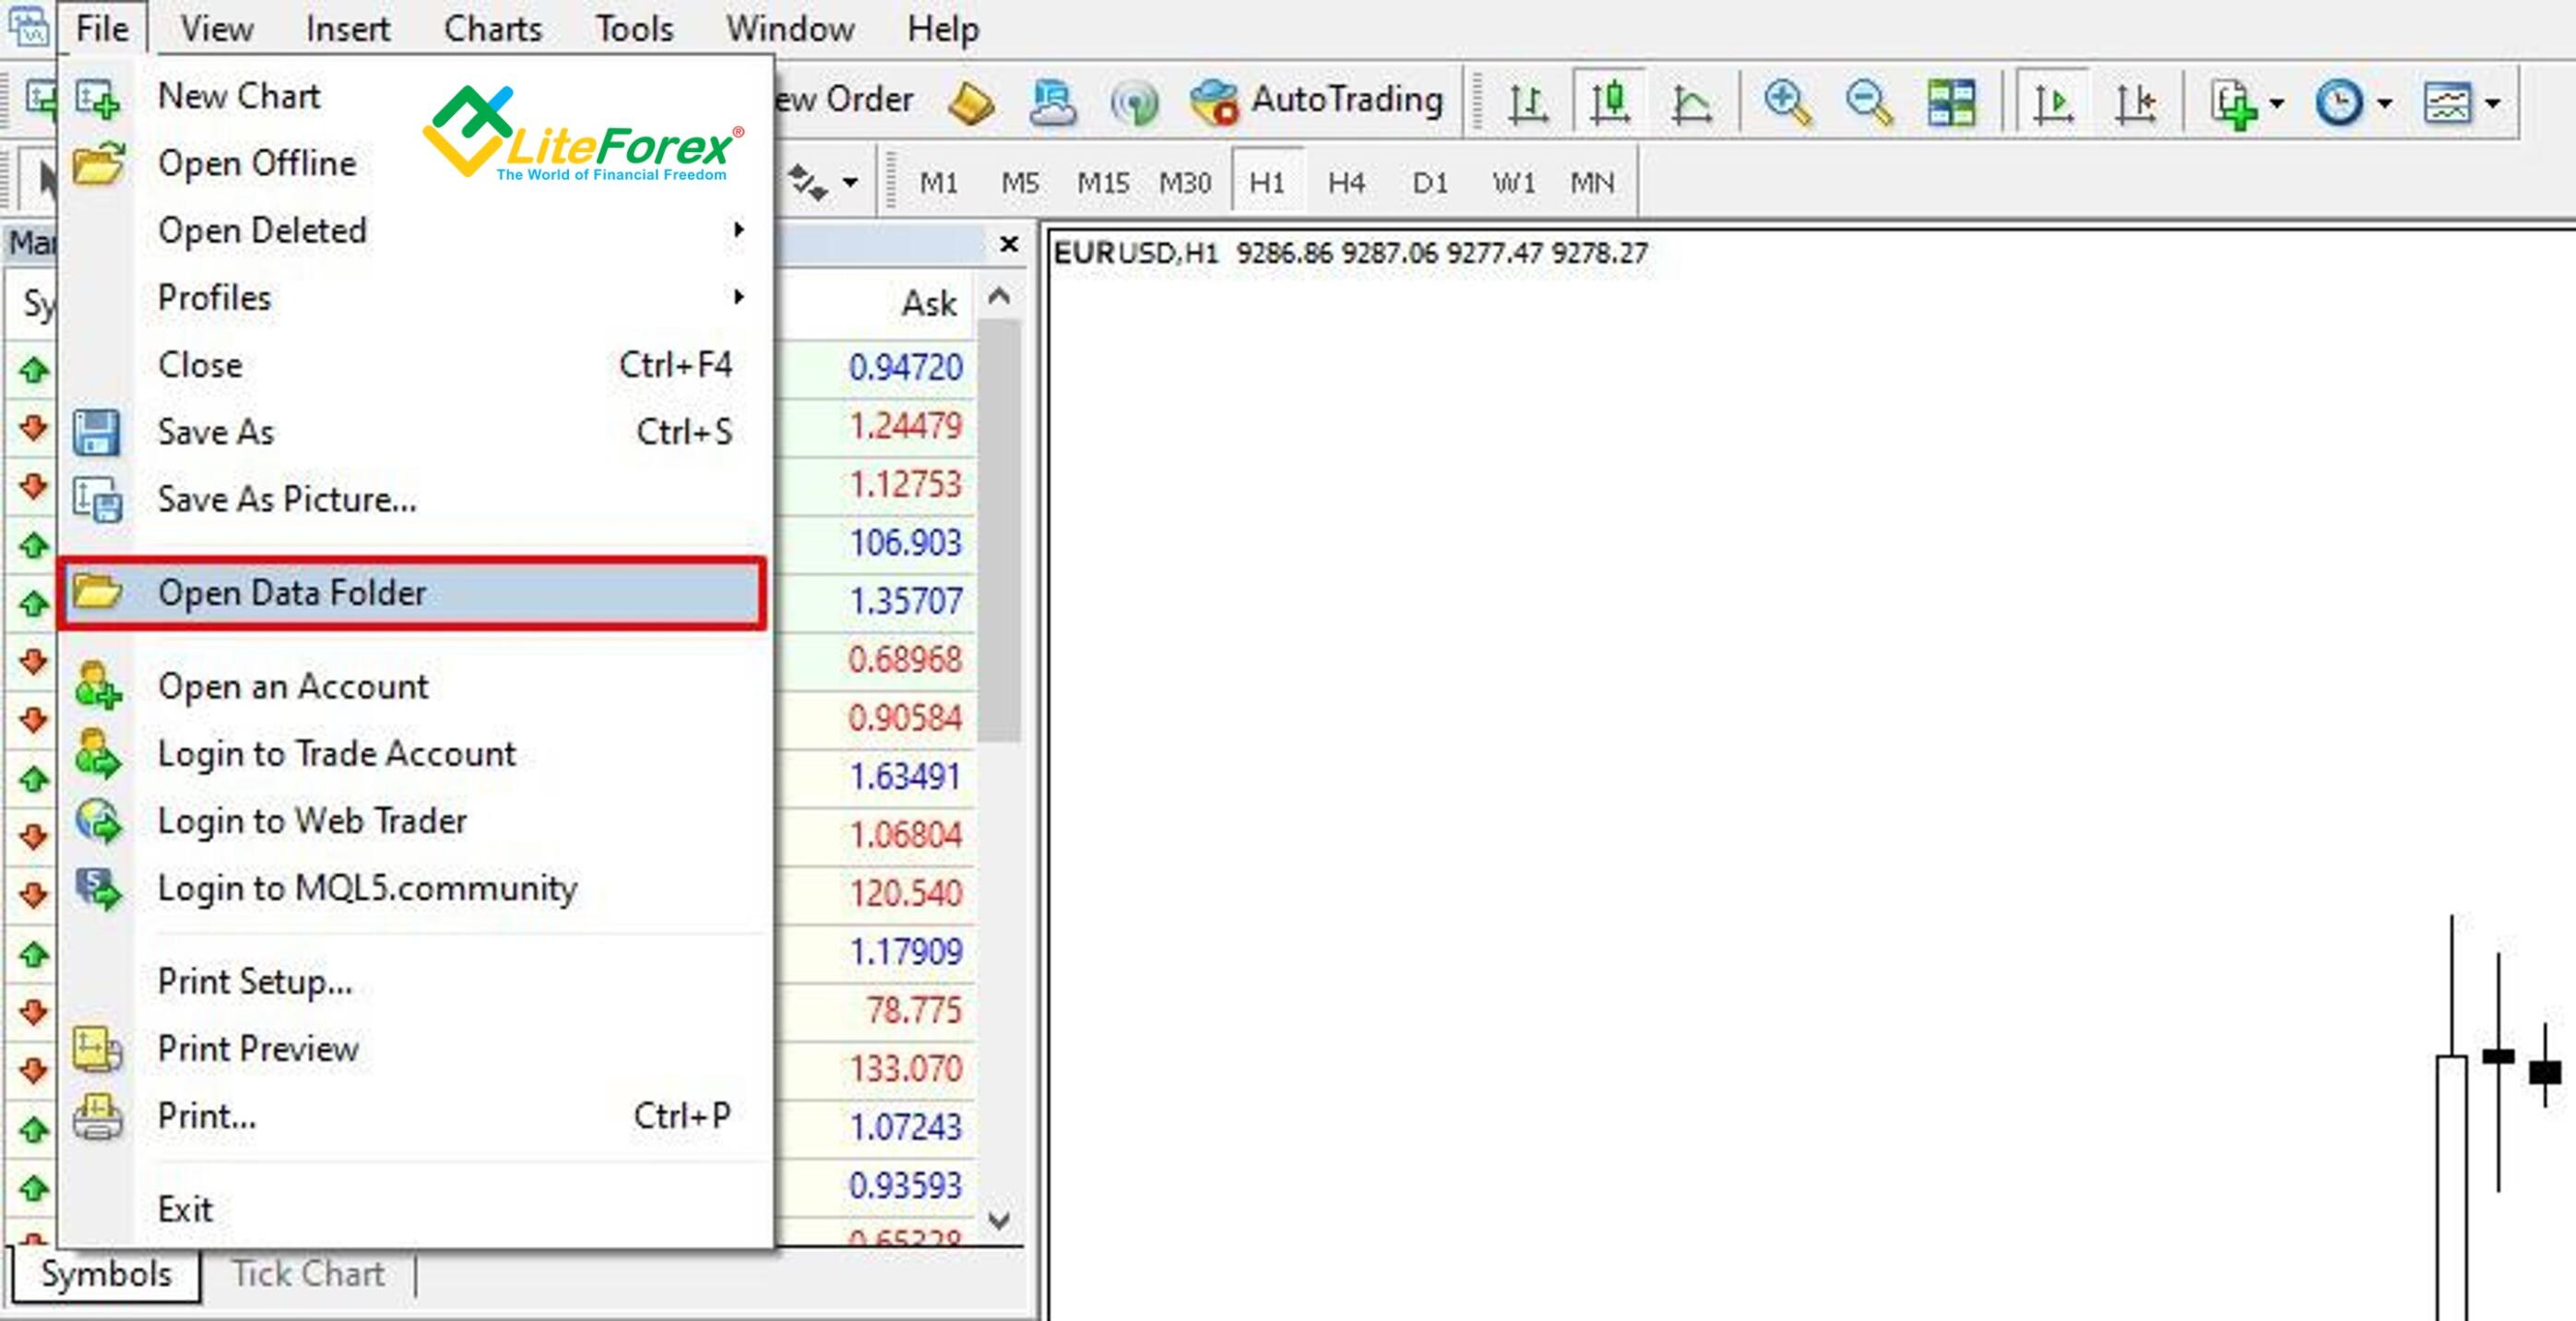2576x1321 pixels.
Task: Open the signals broadcast icon
Action: [1134, 102]
